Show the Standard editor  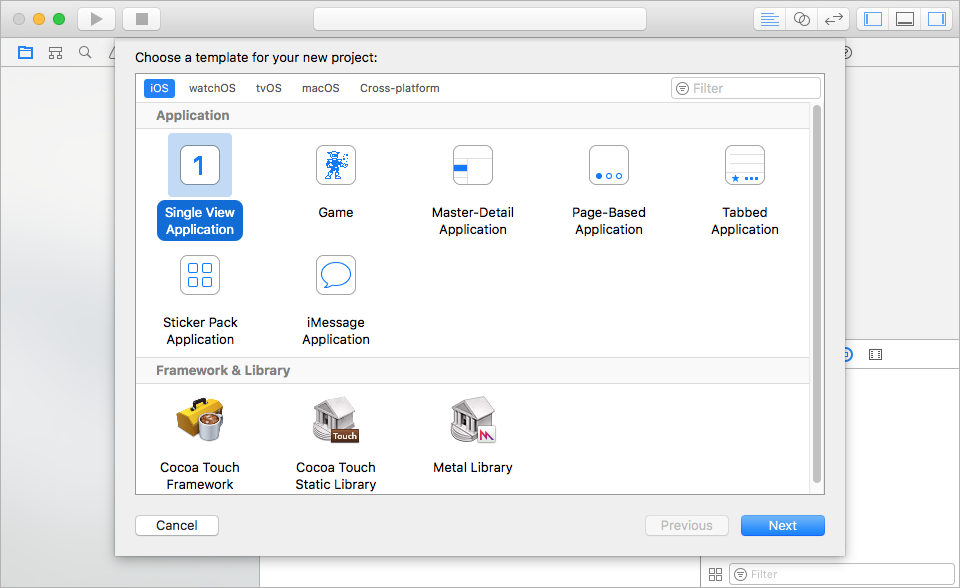[770, 19]
